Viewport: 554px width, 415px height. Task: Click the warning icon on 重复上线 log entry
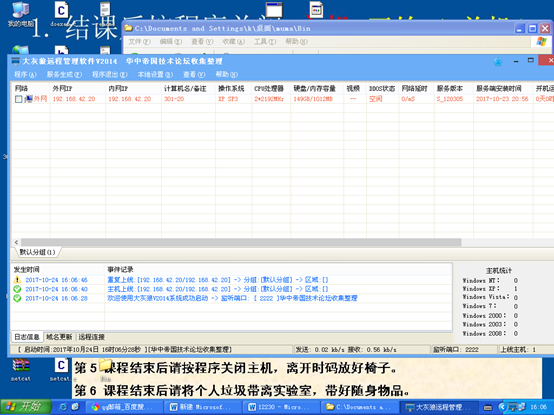pyautogui.click(x=17, y=280)
